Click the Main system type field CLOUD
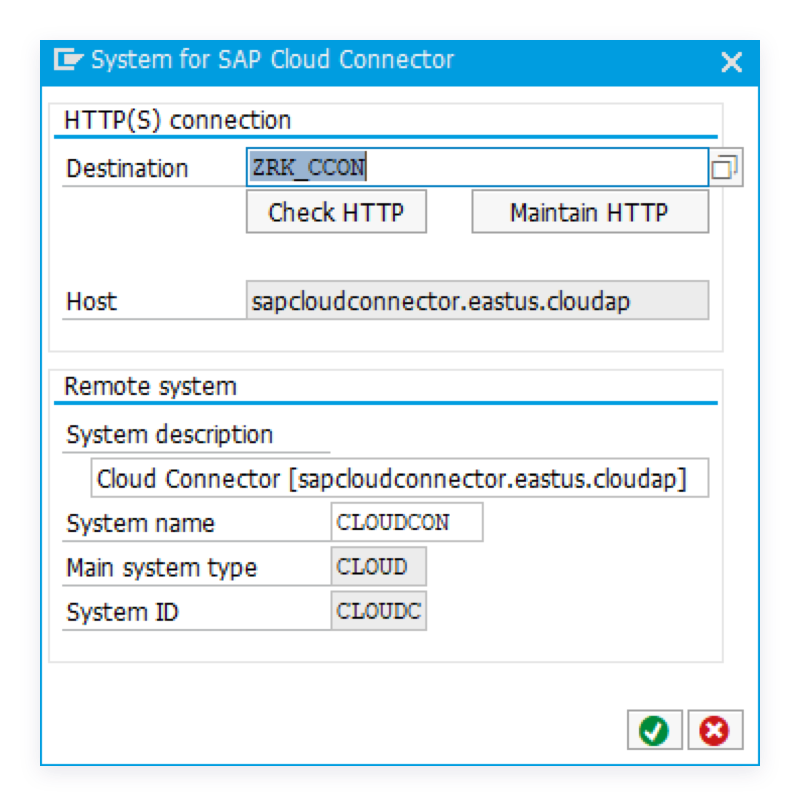The height and width of the screenshot is (806, 800). [x=378, y=566]
